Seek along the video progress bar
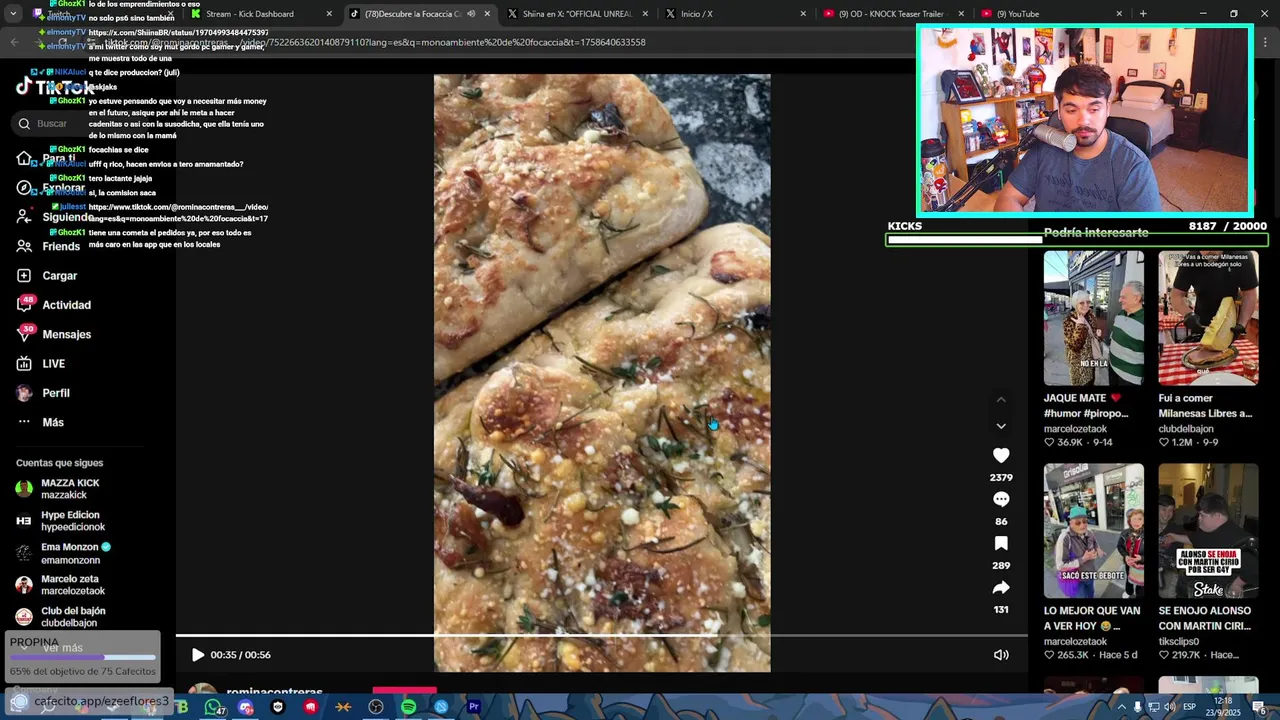 pyautogui.click(x=601, y=635)
